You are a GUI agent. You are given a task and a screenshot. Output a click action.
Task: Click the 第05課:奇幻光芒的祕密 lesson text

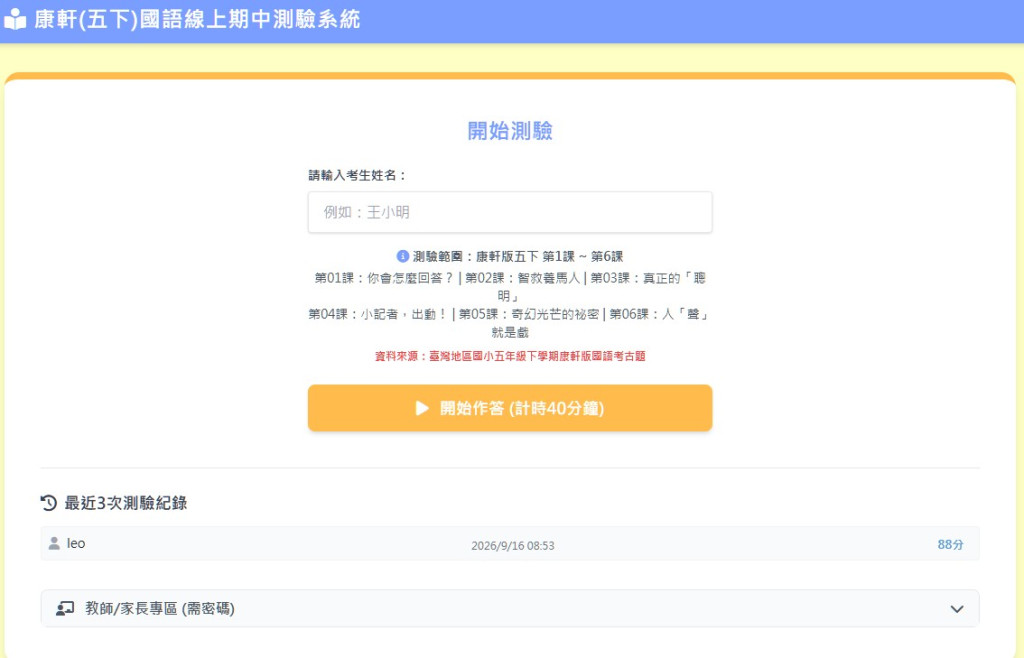(529, 314)
